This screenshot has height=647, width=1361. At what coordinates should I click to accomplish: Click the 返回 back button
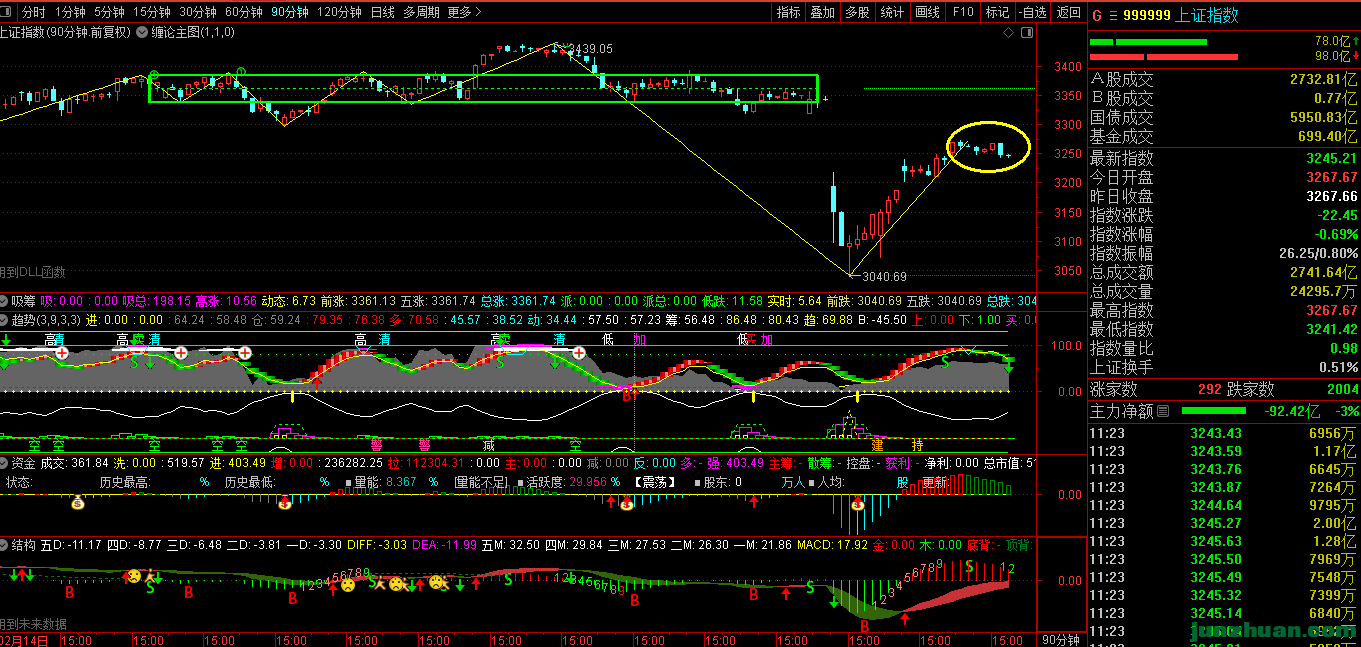pos(1069,12)
